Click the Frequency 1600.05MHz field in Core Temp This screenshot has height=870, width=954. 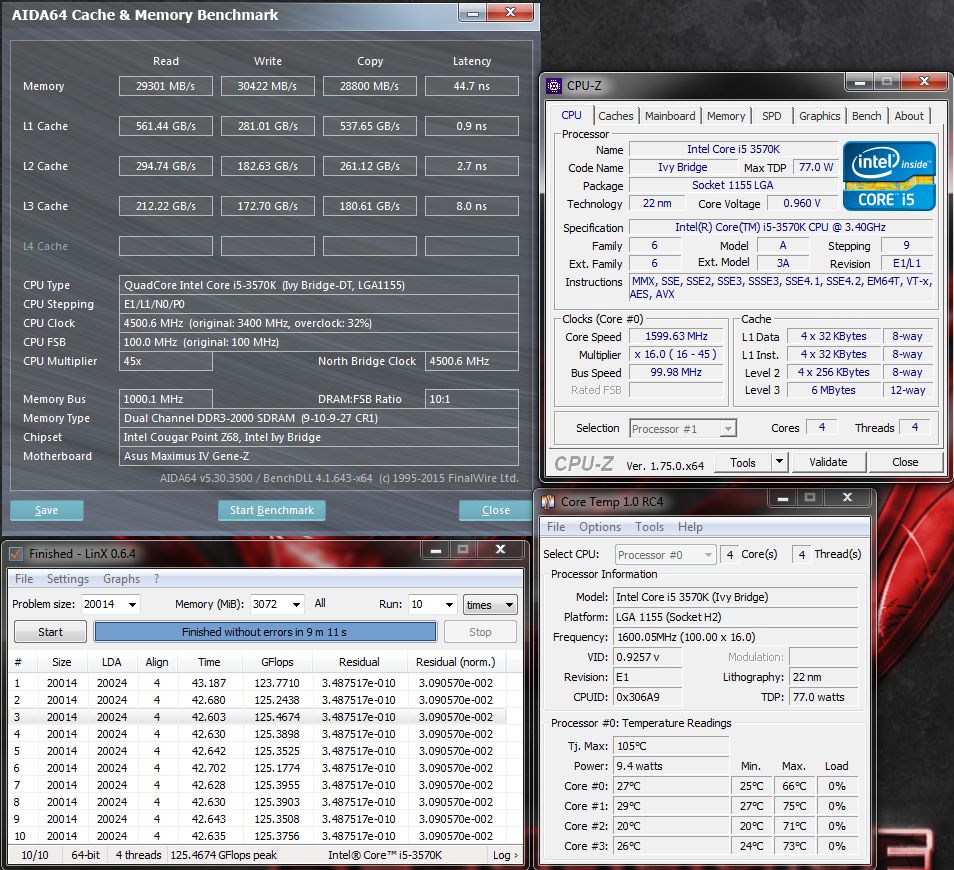click(735, 637)
